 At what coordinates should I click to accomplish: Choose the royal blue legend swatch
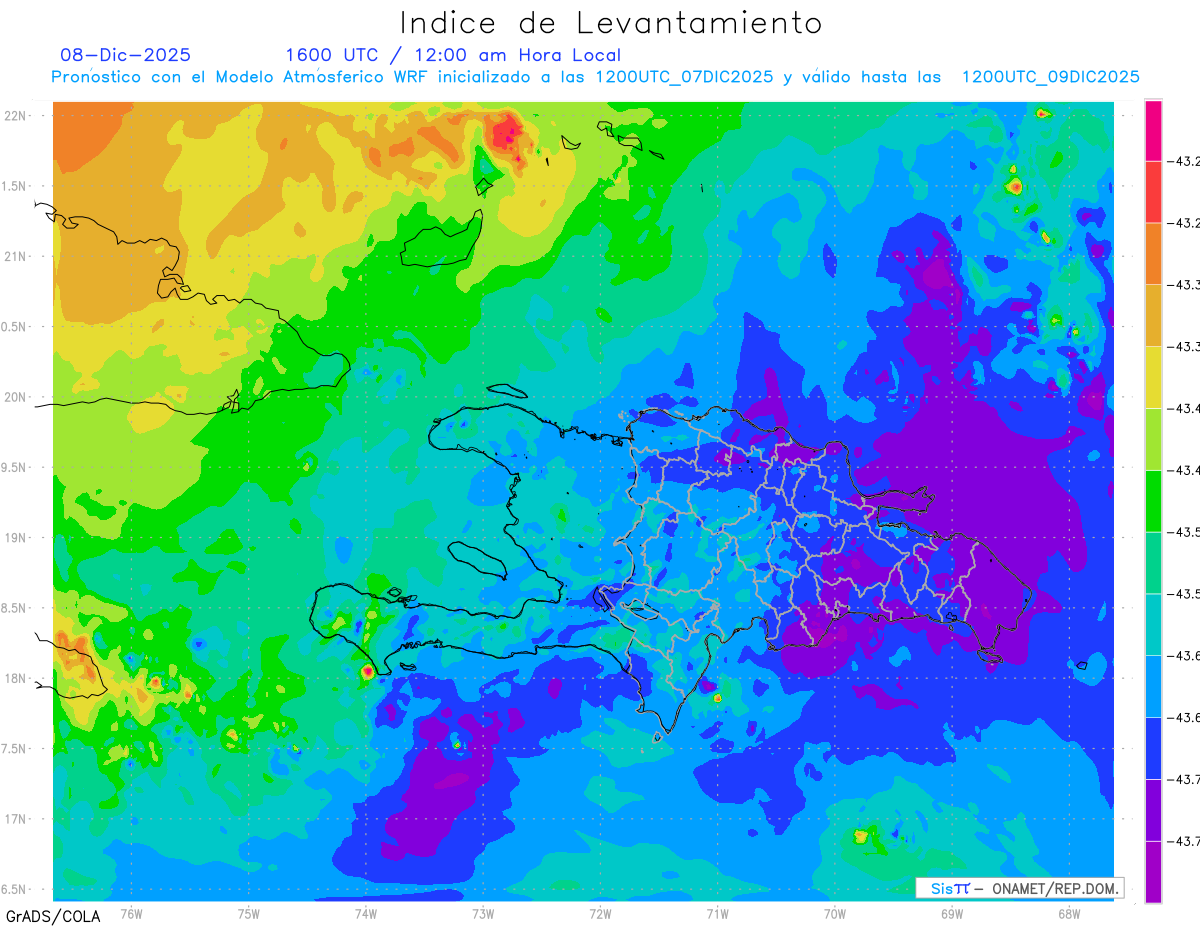[1153, 749]
